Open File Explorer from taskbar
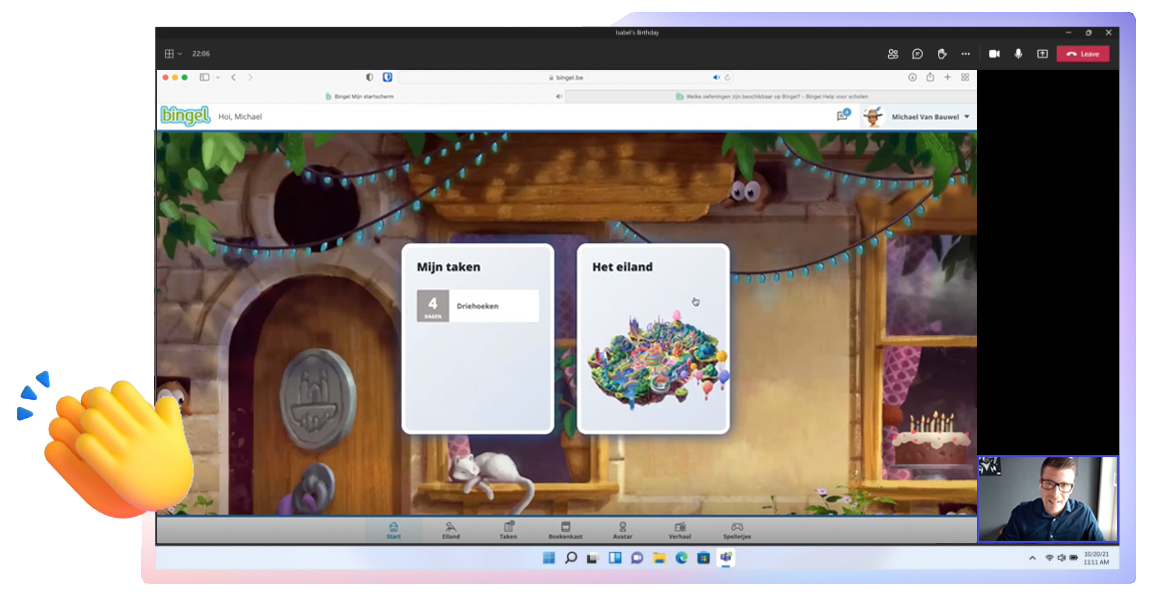 click(659, 558)
